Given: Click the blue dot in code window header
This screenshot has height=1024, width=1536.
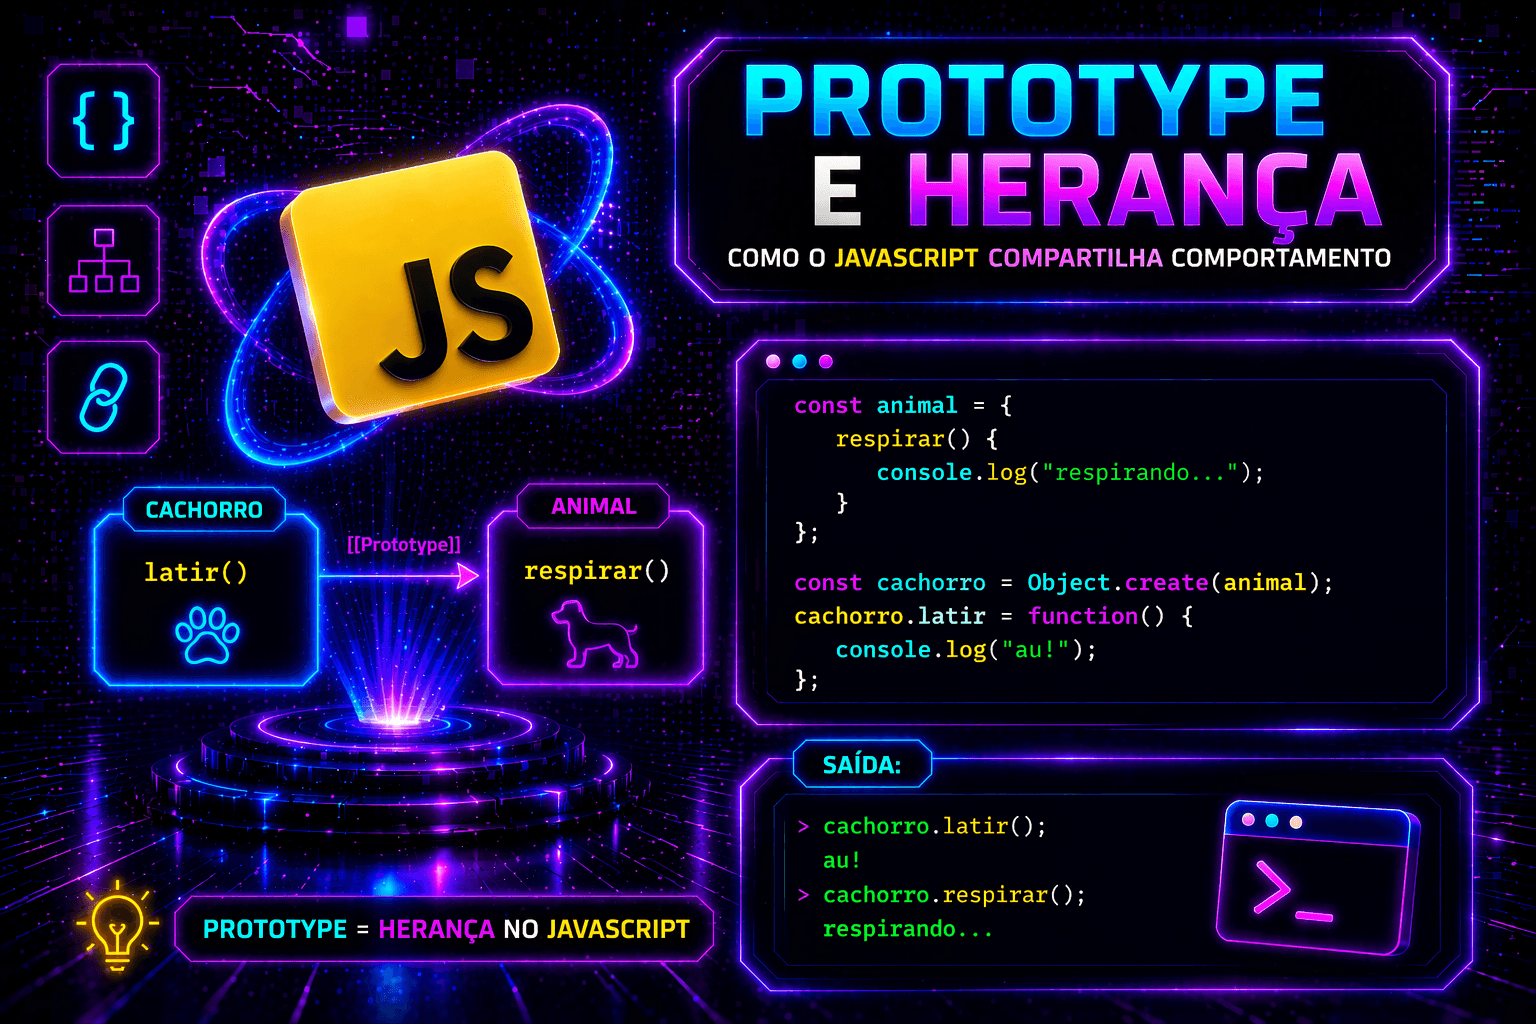Looking at the screenshot, I should [x=799, y=362].
